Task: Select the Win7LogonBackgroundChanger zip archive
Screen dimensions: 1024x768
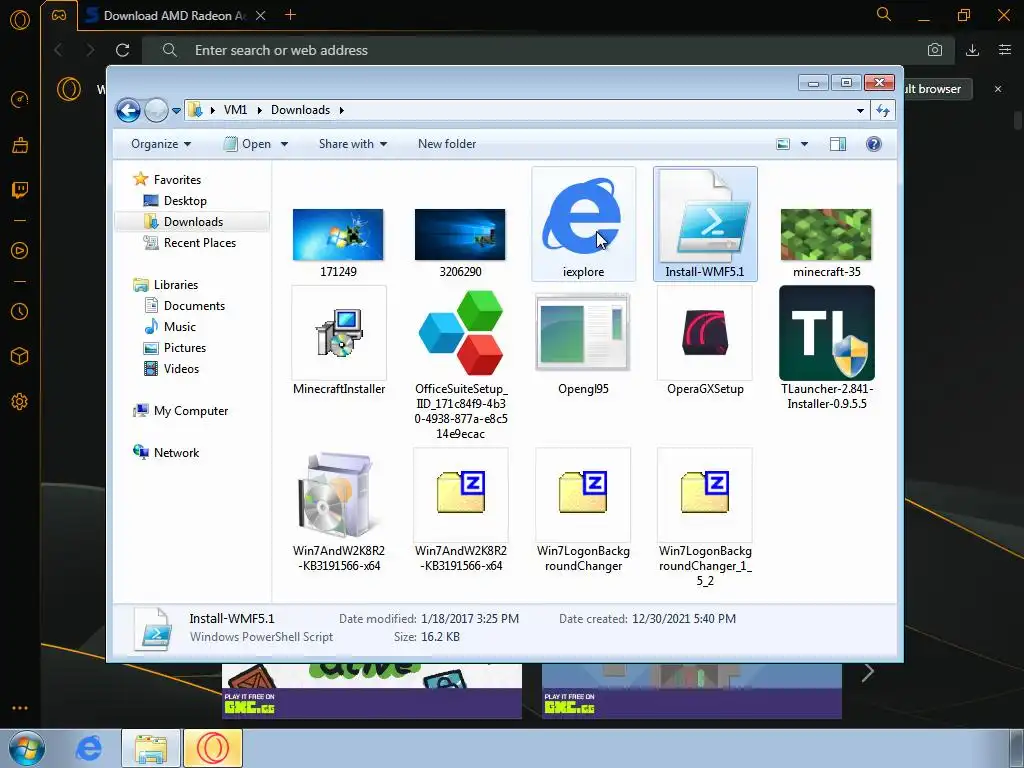Action: click(583, 495)
